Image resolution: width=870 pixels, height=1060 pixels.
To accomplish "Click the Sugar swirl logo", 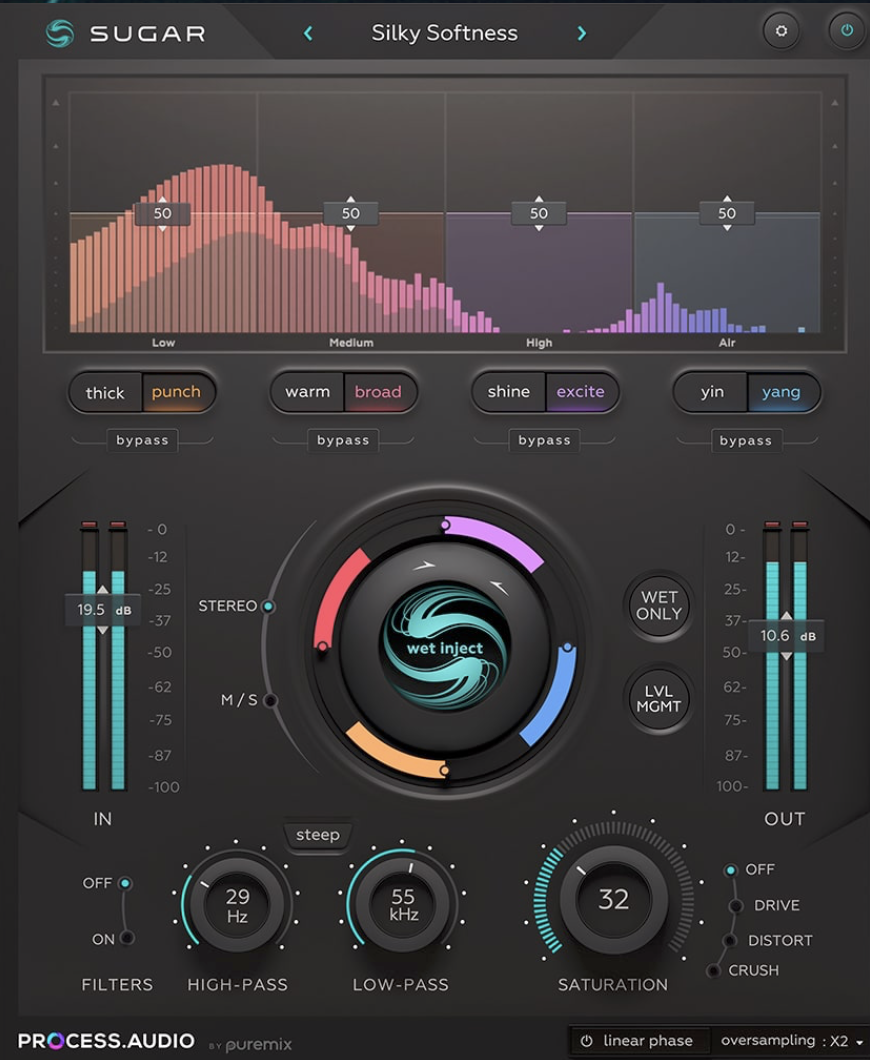I will (x=60, y=33).
